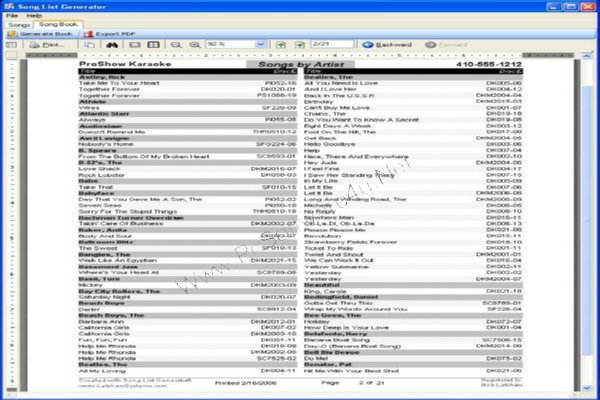600x400 pixels.
Task: Click the vertical scrollbar up arrow
Action: (x=587, y=56)
